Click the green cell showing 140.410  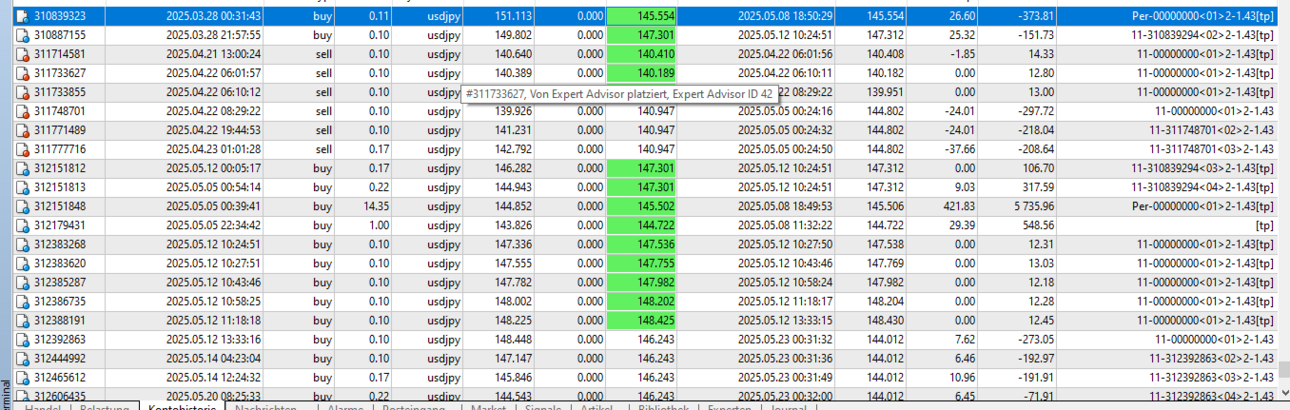641,55
